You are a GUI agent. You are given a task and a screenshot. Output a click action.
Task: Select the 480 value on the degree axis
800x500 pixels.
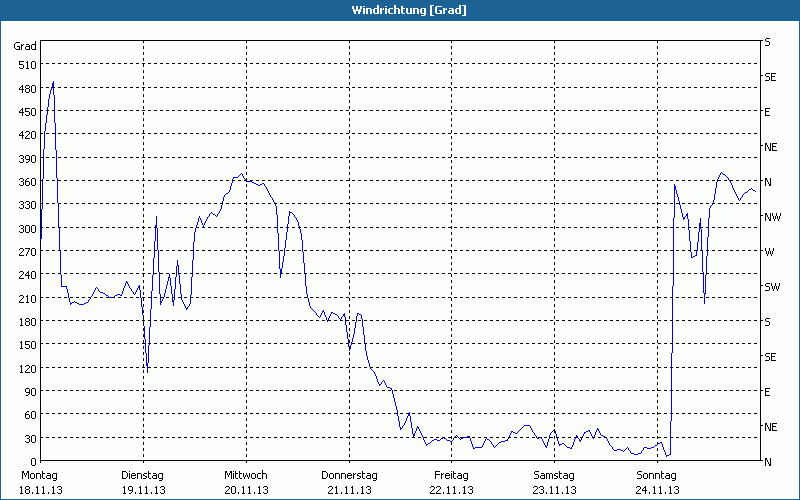click(28, 89)
